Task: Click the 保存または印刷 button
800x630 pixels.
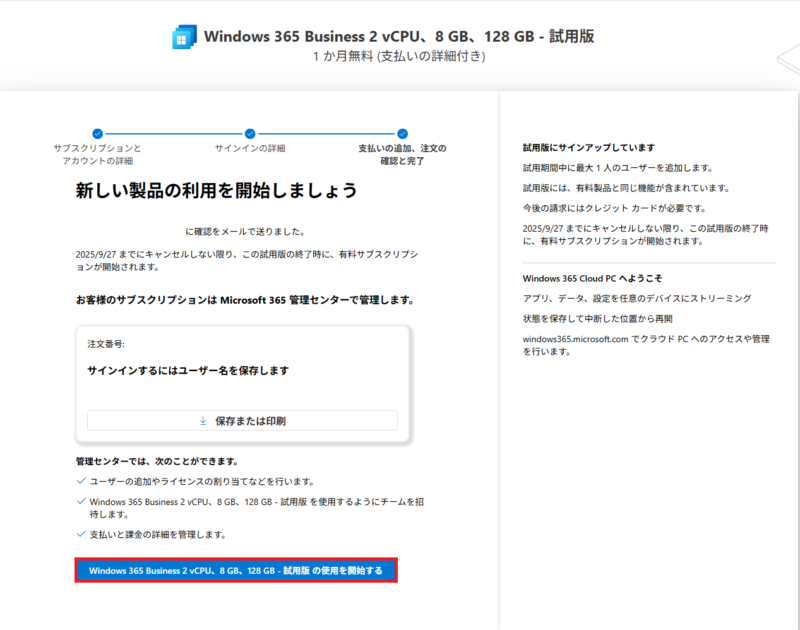Action: pos(242,421)
